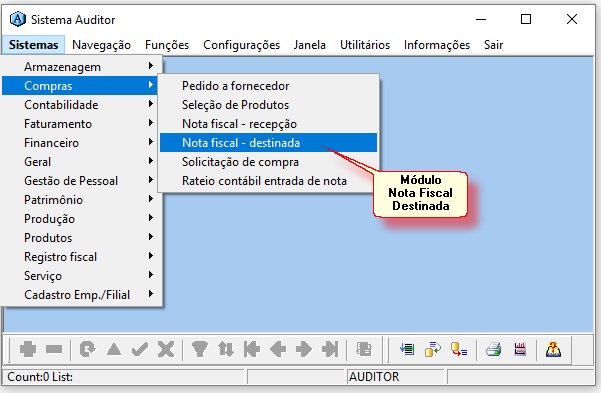Select the Compras menu entry

pyautogui.click(x=80, y=86)
